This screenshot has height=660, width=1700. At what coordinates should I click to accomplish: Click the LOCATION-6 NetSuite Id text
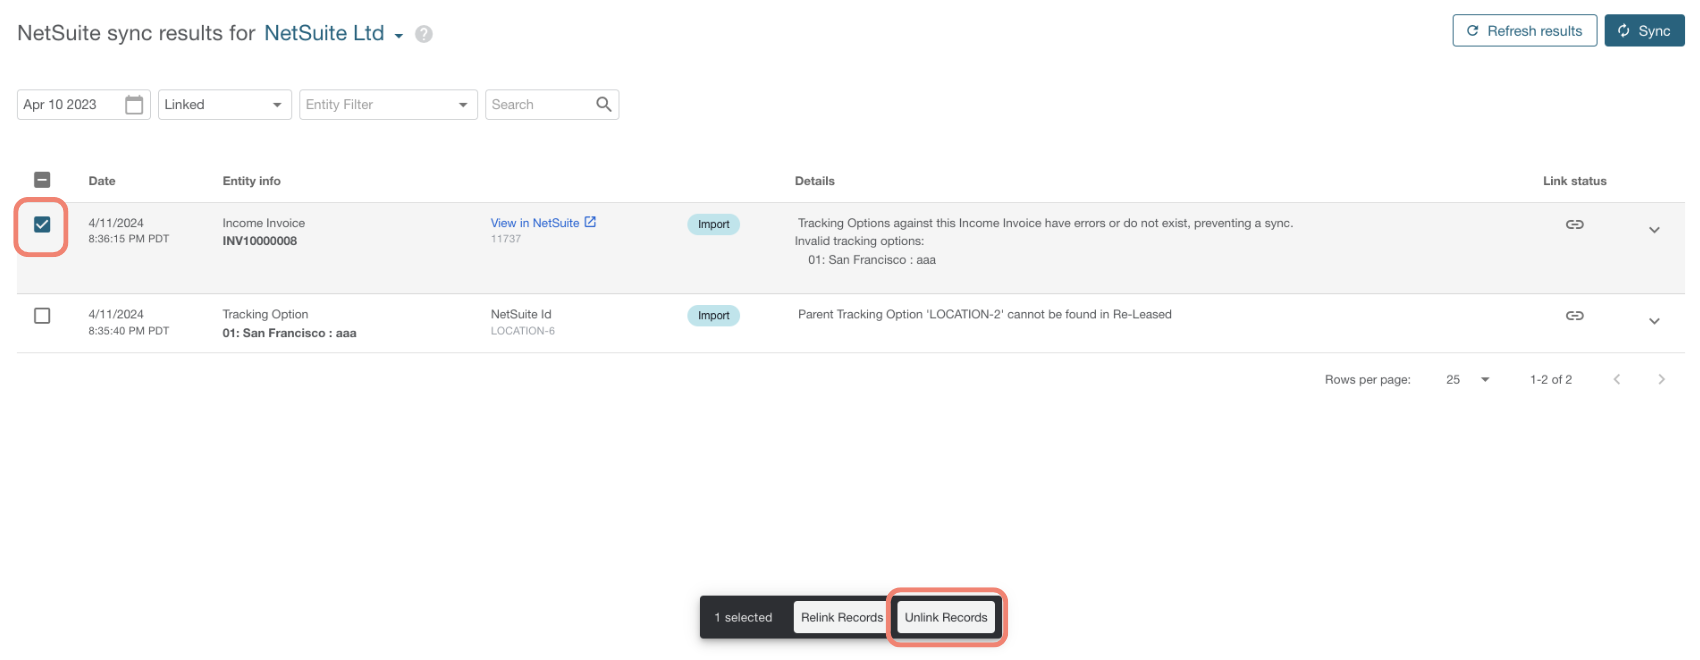click(523, 331)
